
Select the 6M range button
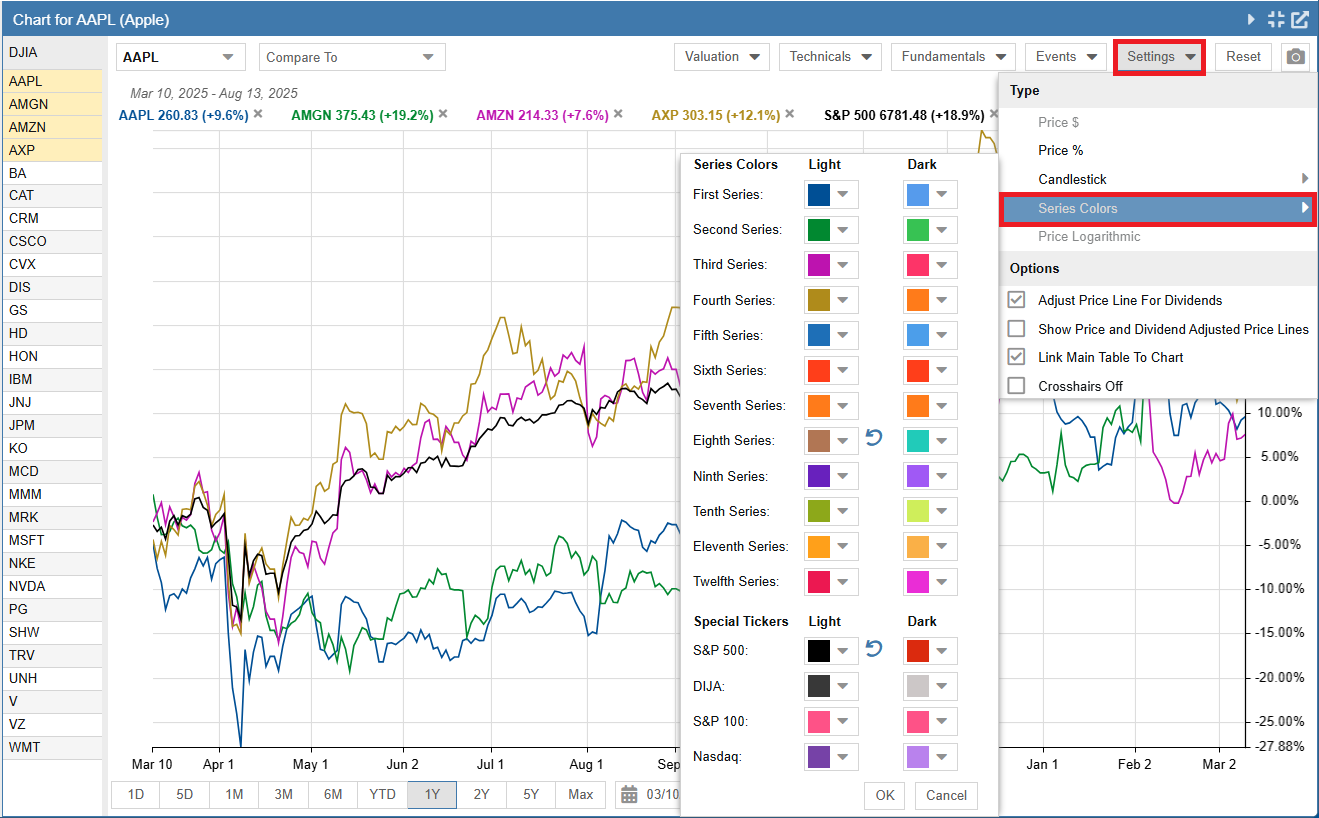pyautogui.click(x=333, y=795)
